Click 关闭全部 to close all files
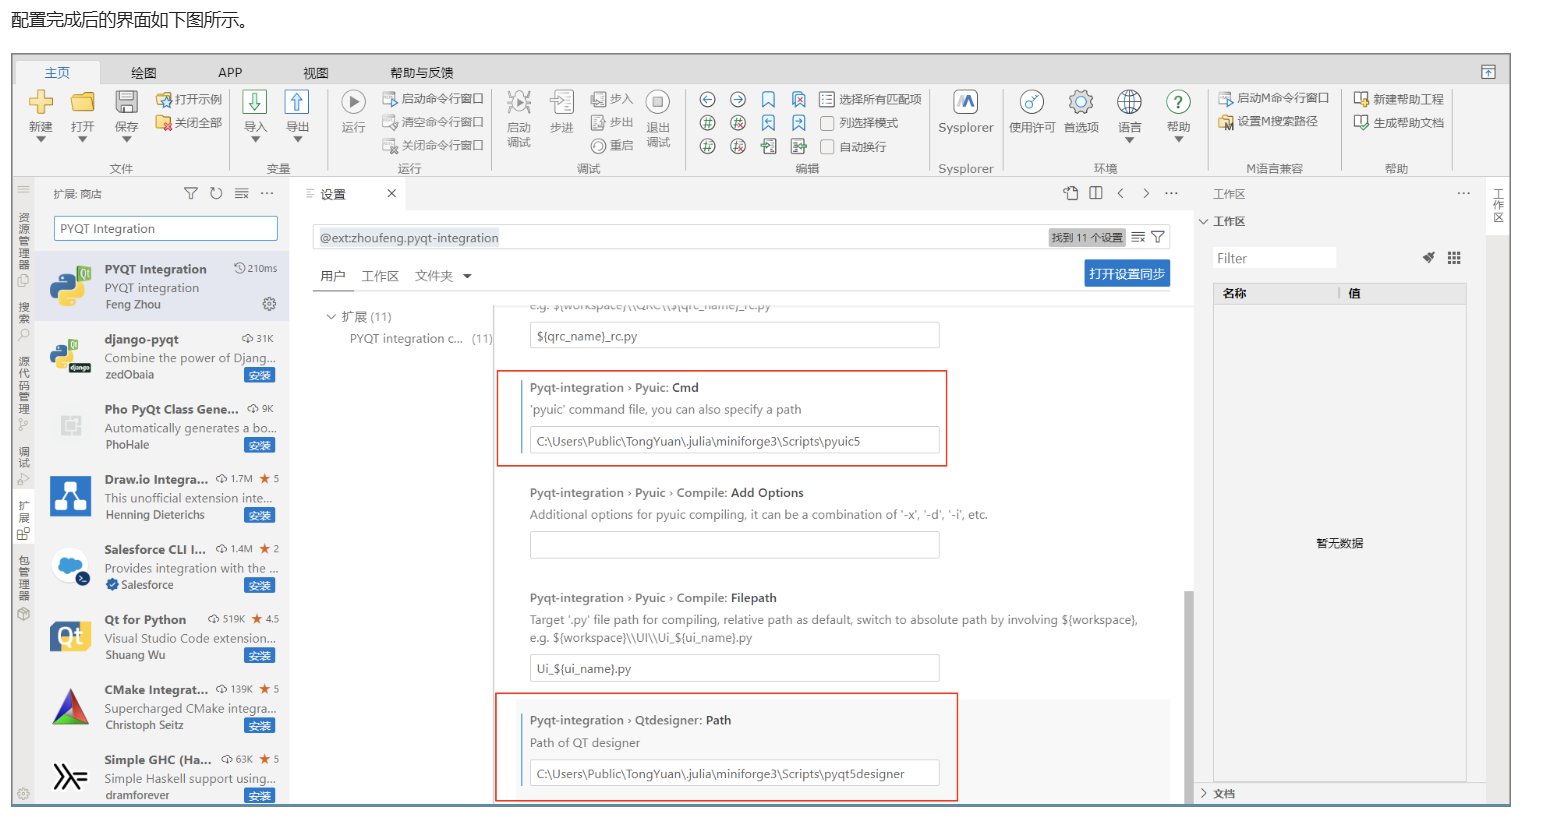1555x819 pixels. 189,122
